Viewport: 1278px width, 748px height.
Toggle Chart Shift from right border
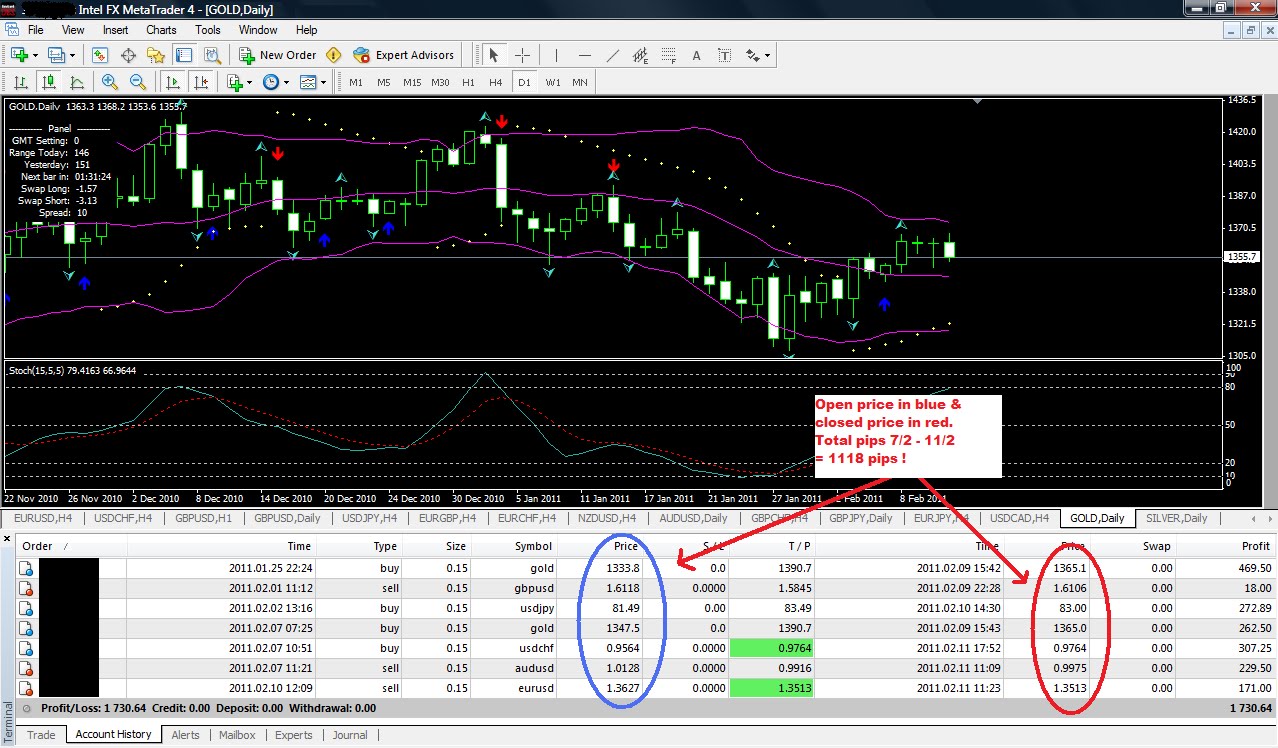tap(201, 82)
